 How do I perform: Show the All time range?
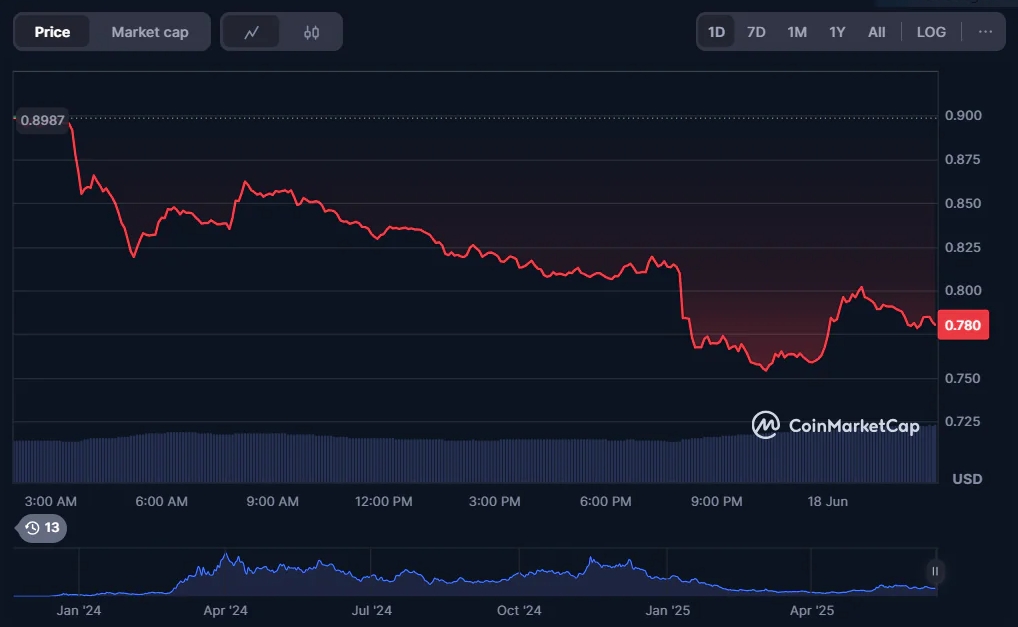point(876,32)
